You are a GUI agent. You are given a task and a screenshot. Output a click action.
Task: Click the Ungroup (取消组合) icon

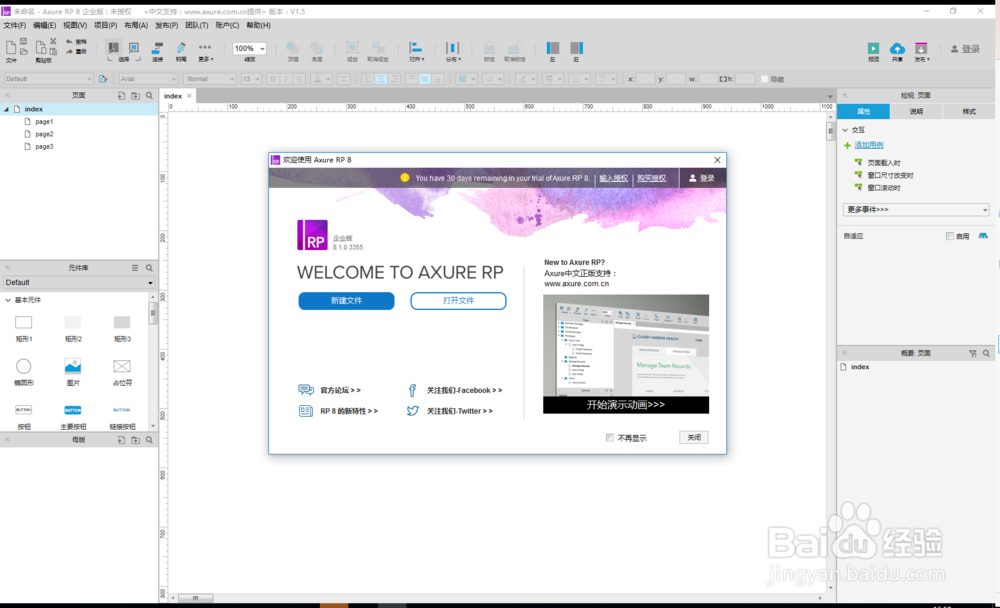tap(378, 48)
